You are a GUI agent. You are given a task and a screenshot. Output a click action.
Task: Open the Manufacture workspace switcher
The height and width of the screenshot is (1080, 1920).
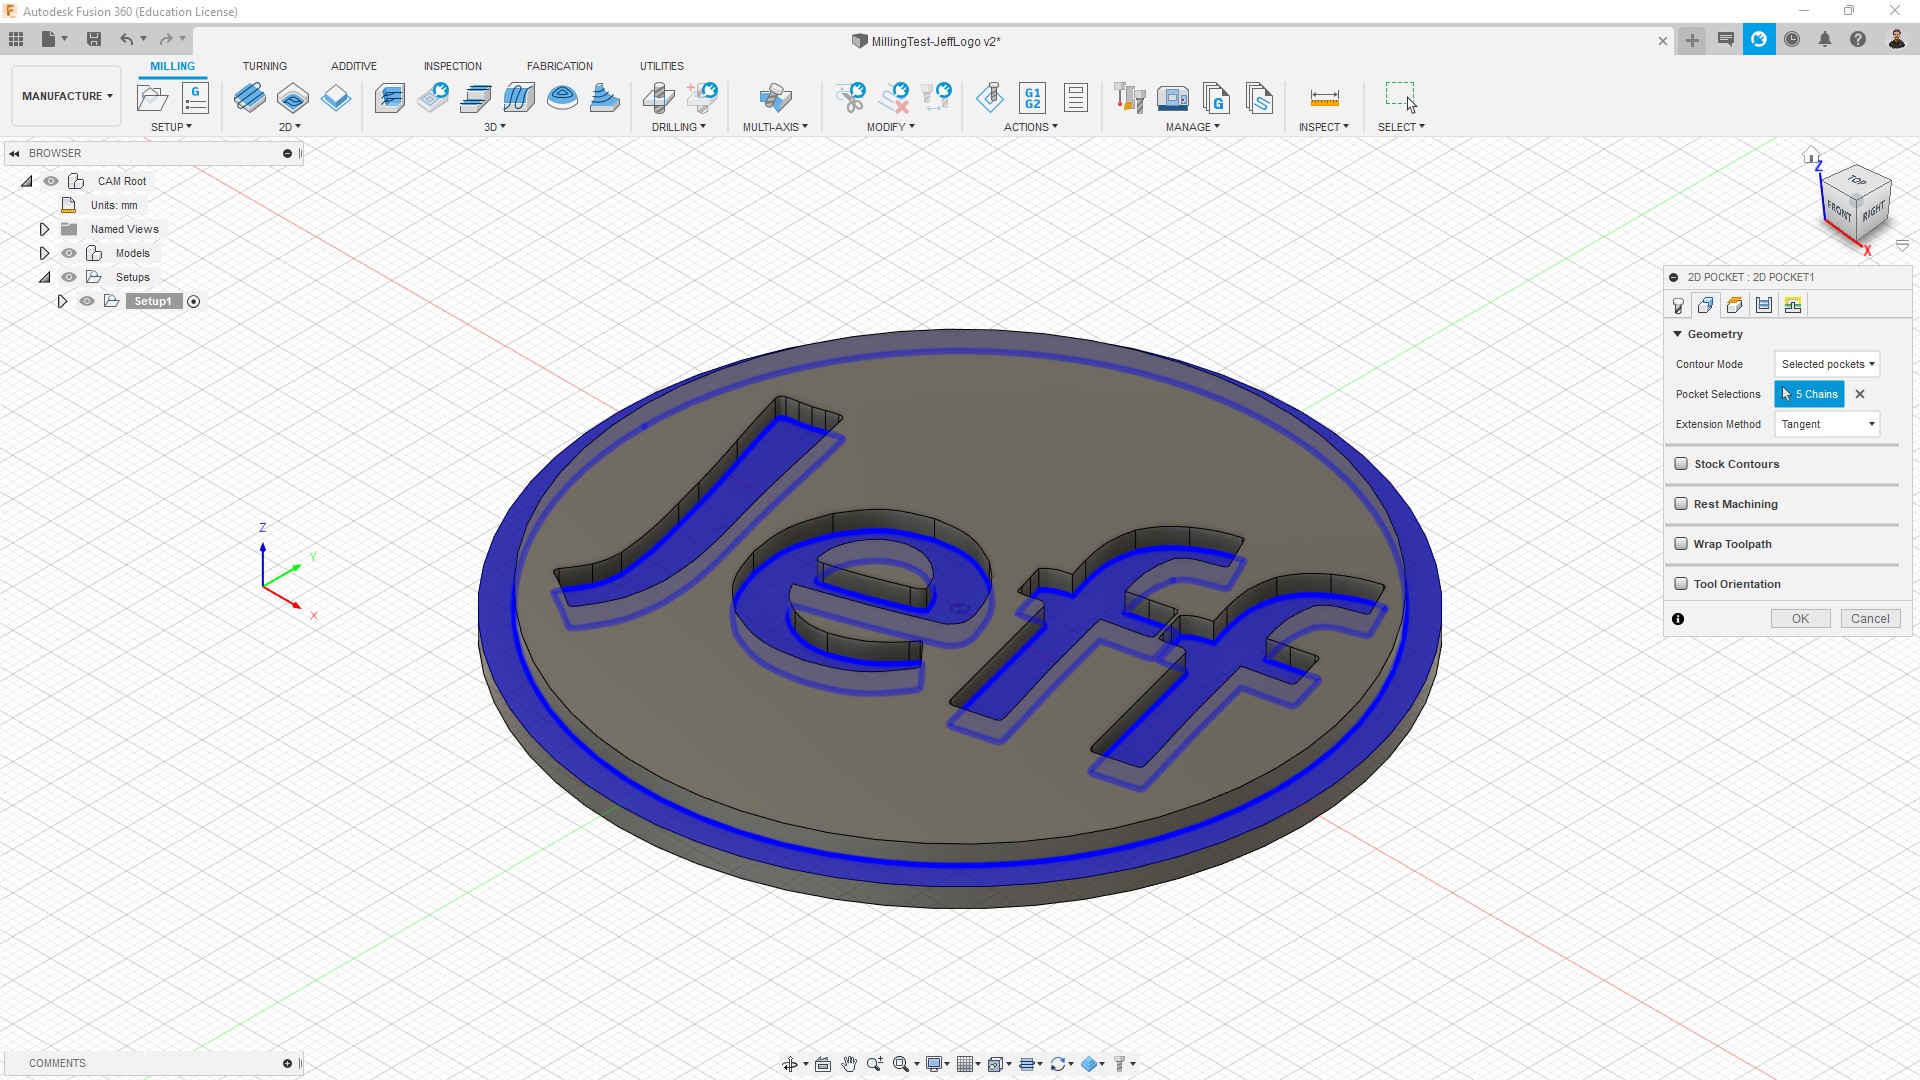coord(67,96)
